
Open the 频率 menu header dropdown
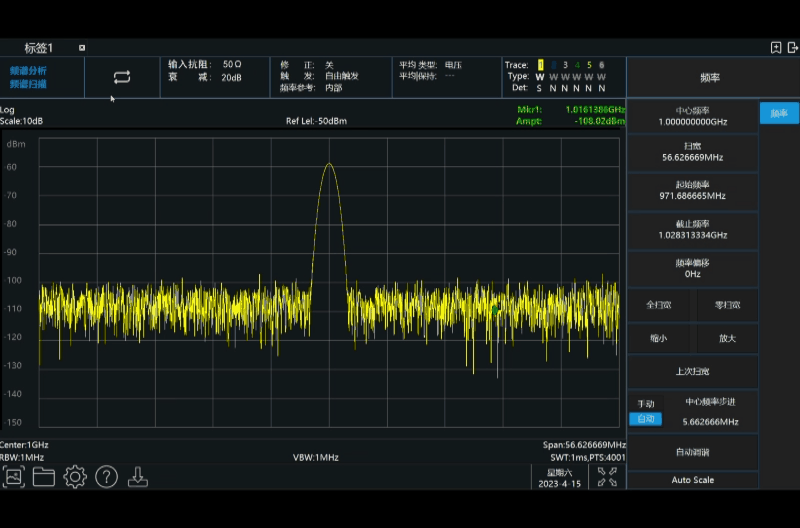(710, 77)
